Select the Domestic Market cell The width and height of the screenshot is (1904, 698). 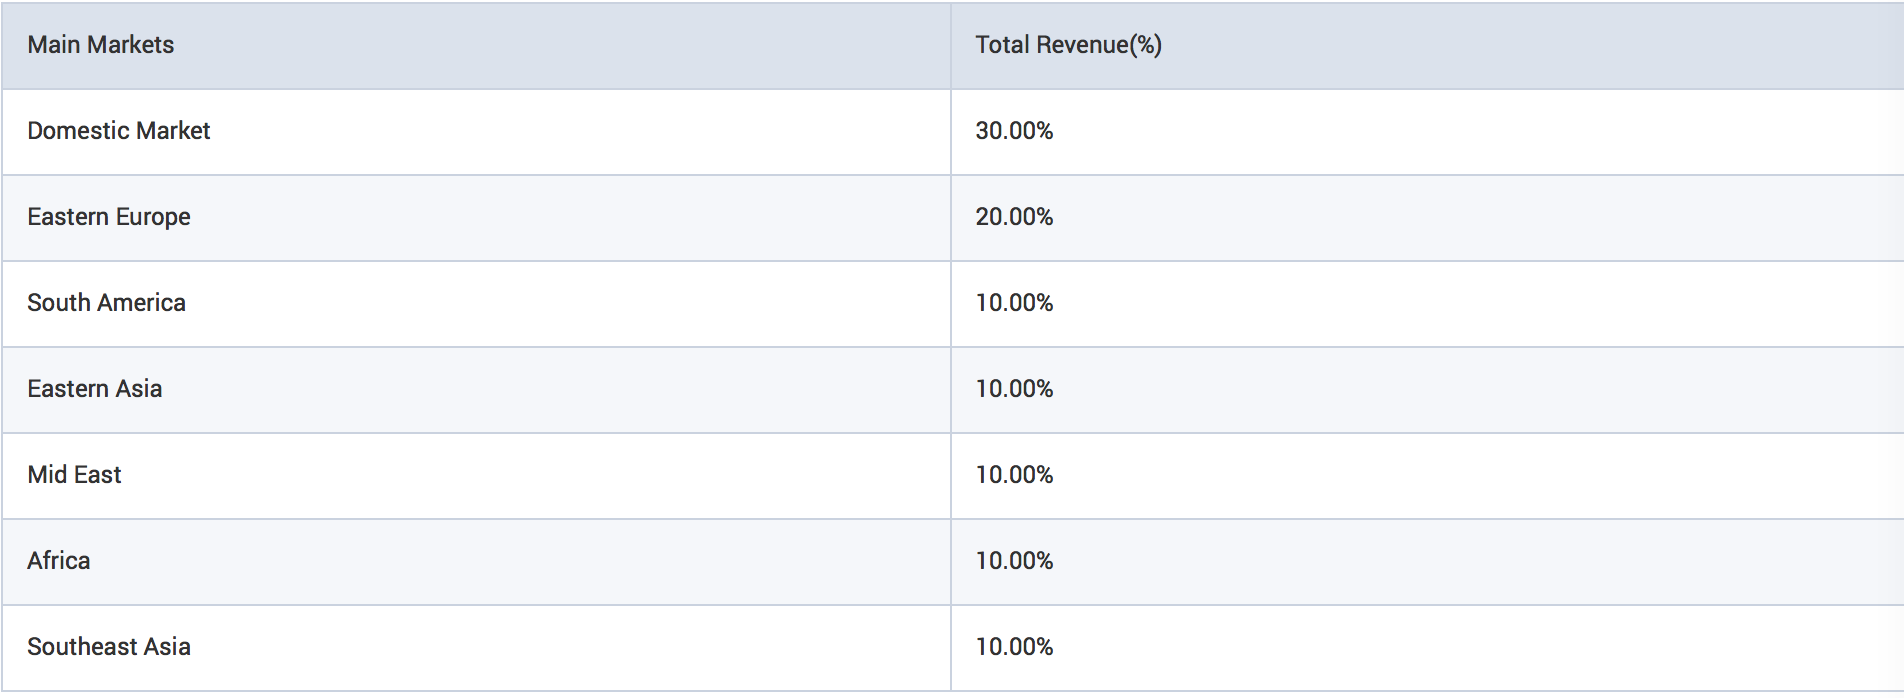118,131
